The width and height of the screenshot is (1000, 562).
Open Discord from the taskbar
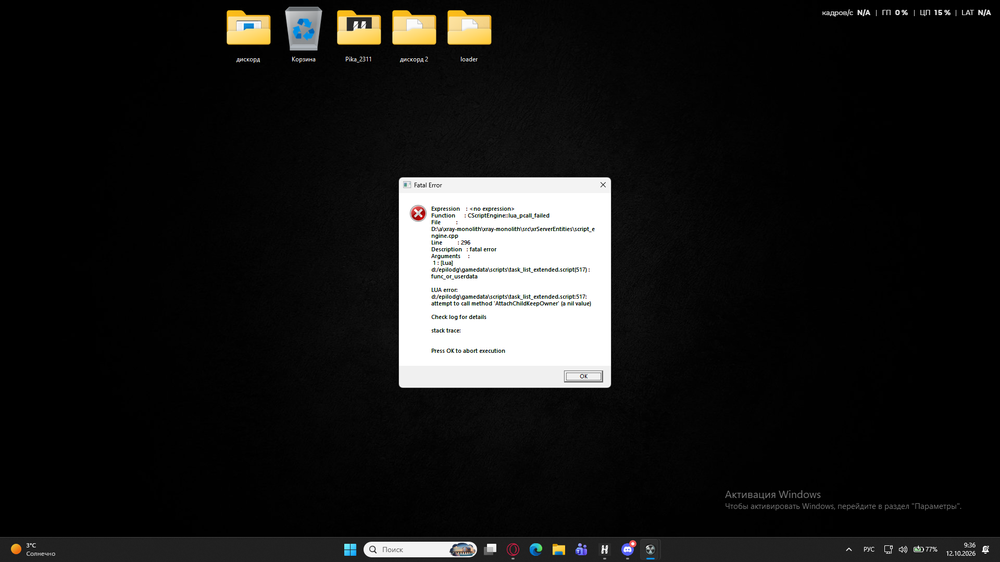pos(628,549)
